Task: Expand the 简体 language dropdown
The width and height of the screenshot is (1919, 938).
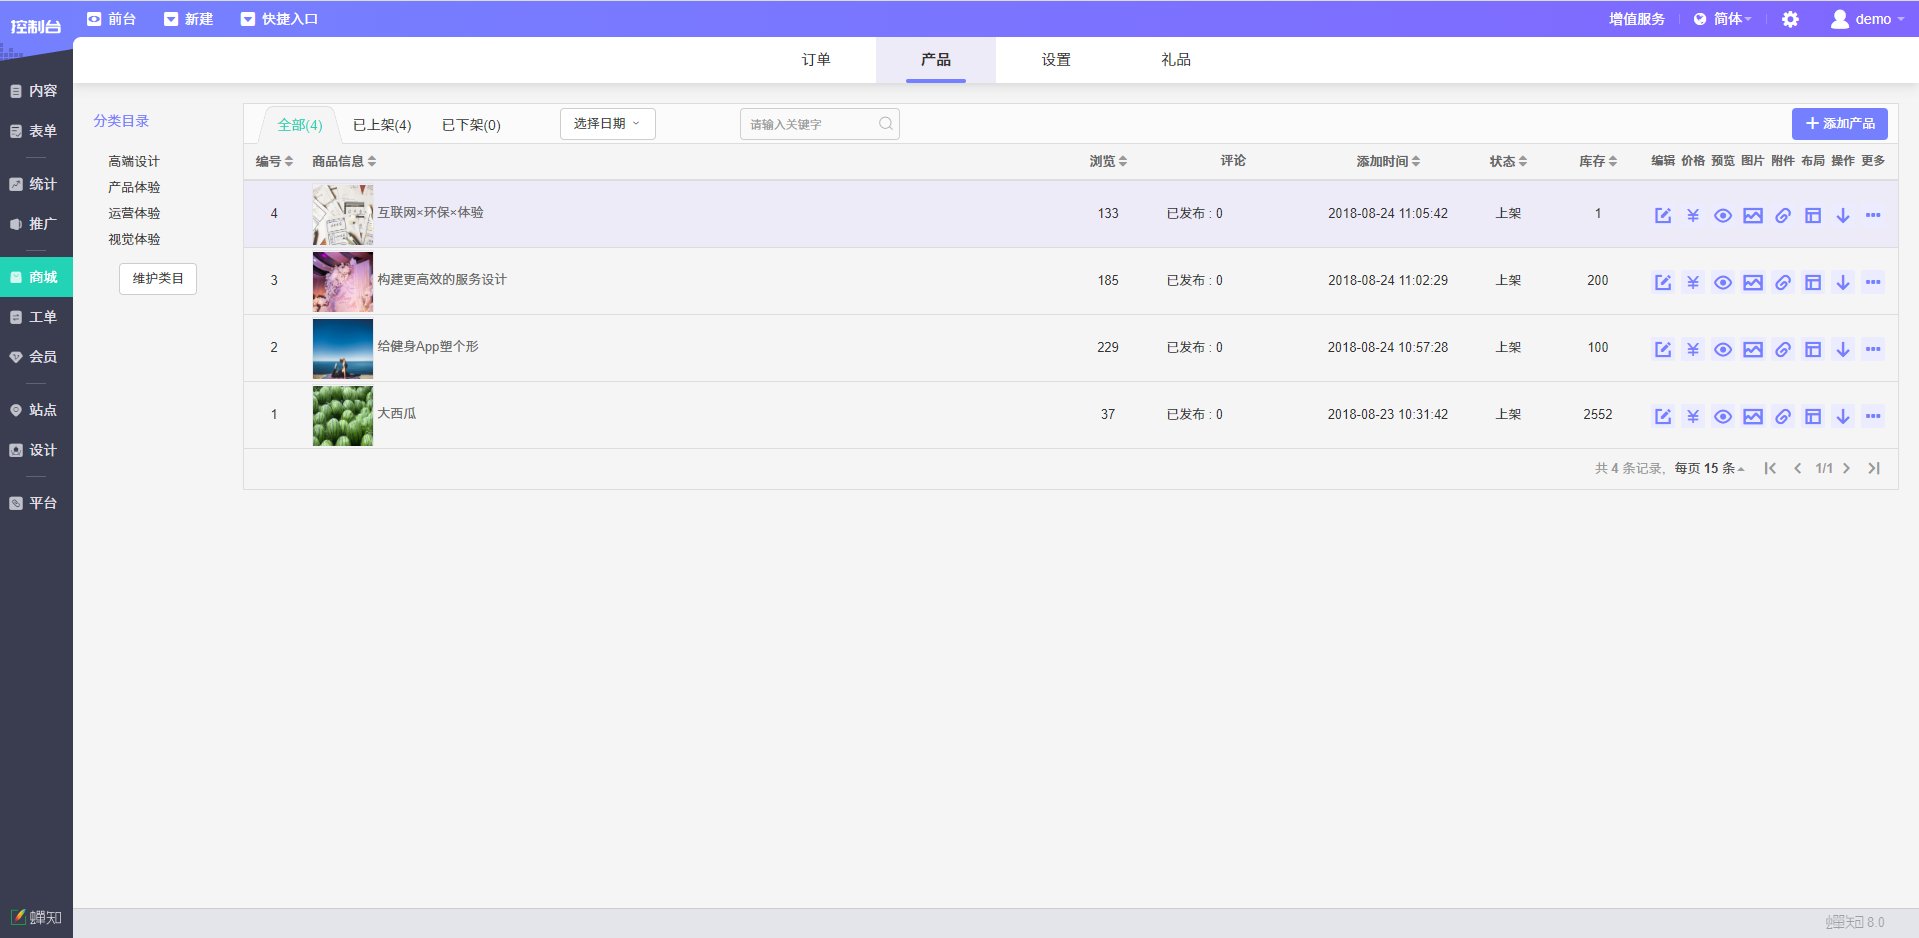Action: click(1723, 19)
